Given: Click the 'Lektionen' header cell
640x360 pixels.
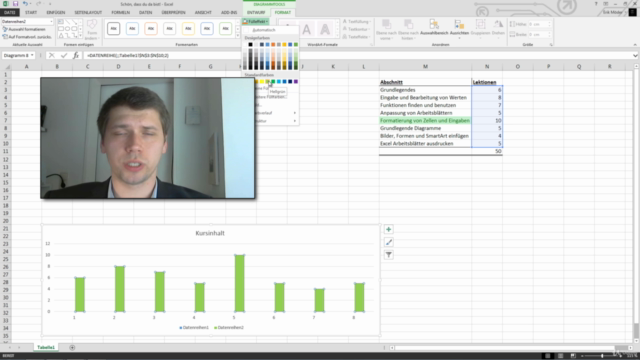Looking at the screenshot, I should pyautogui.click(x=487, y=82).
